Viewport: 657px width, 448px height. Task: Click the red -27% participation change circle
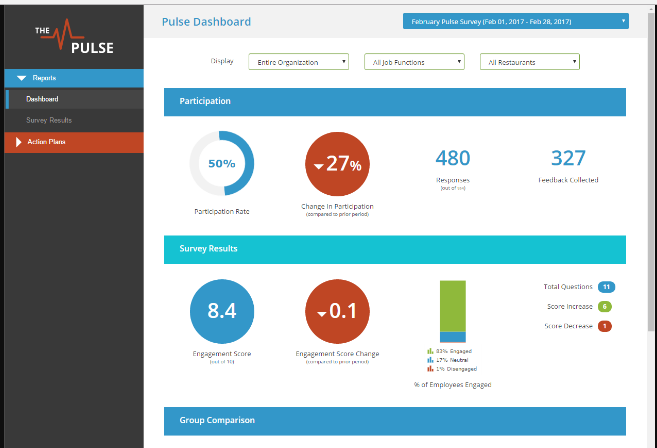(336, 163)
